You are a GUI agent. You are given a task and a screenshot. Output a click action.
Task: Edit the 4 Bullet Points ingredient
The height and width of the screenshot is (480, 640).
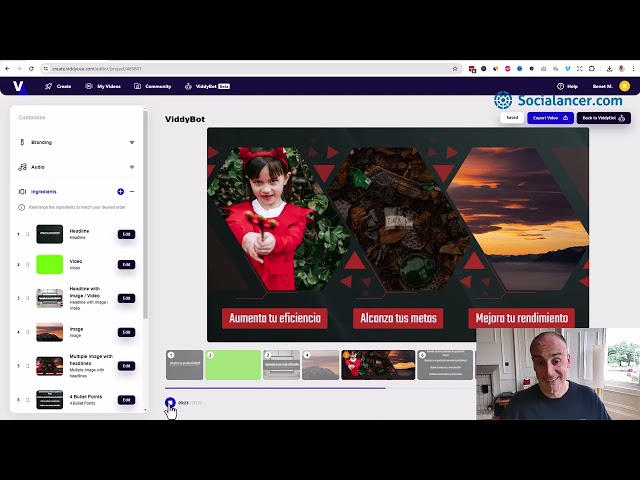coord(127,400)
